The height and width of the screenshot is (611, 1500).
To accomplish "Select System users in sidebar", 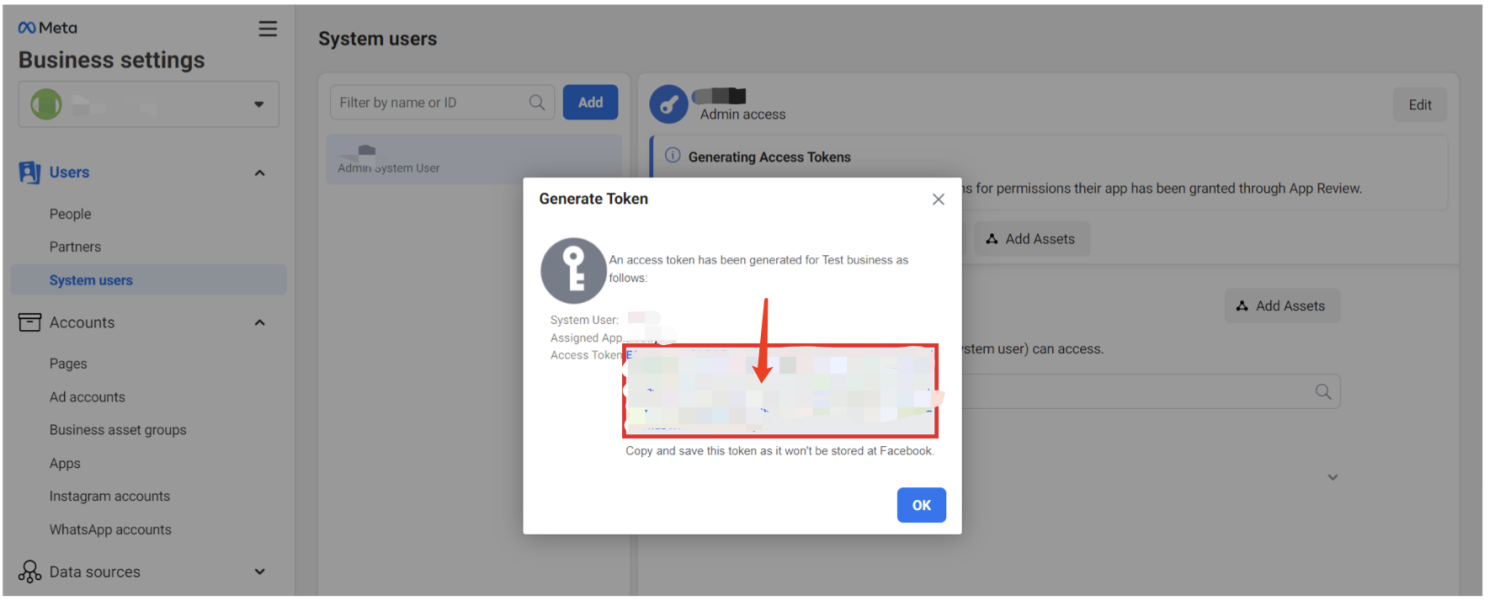I will click(91, 280).
